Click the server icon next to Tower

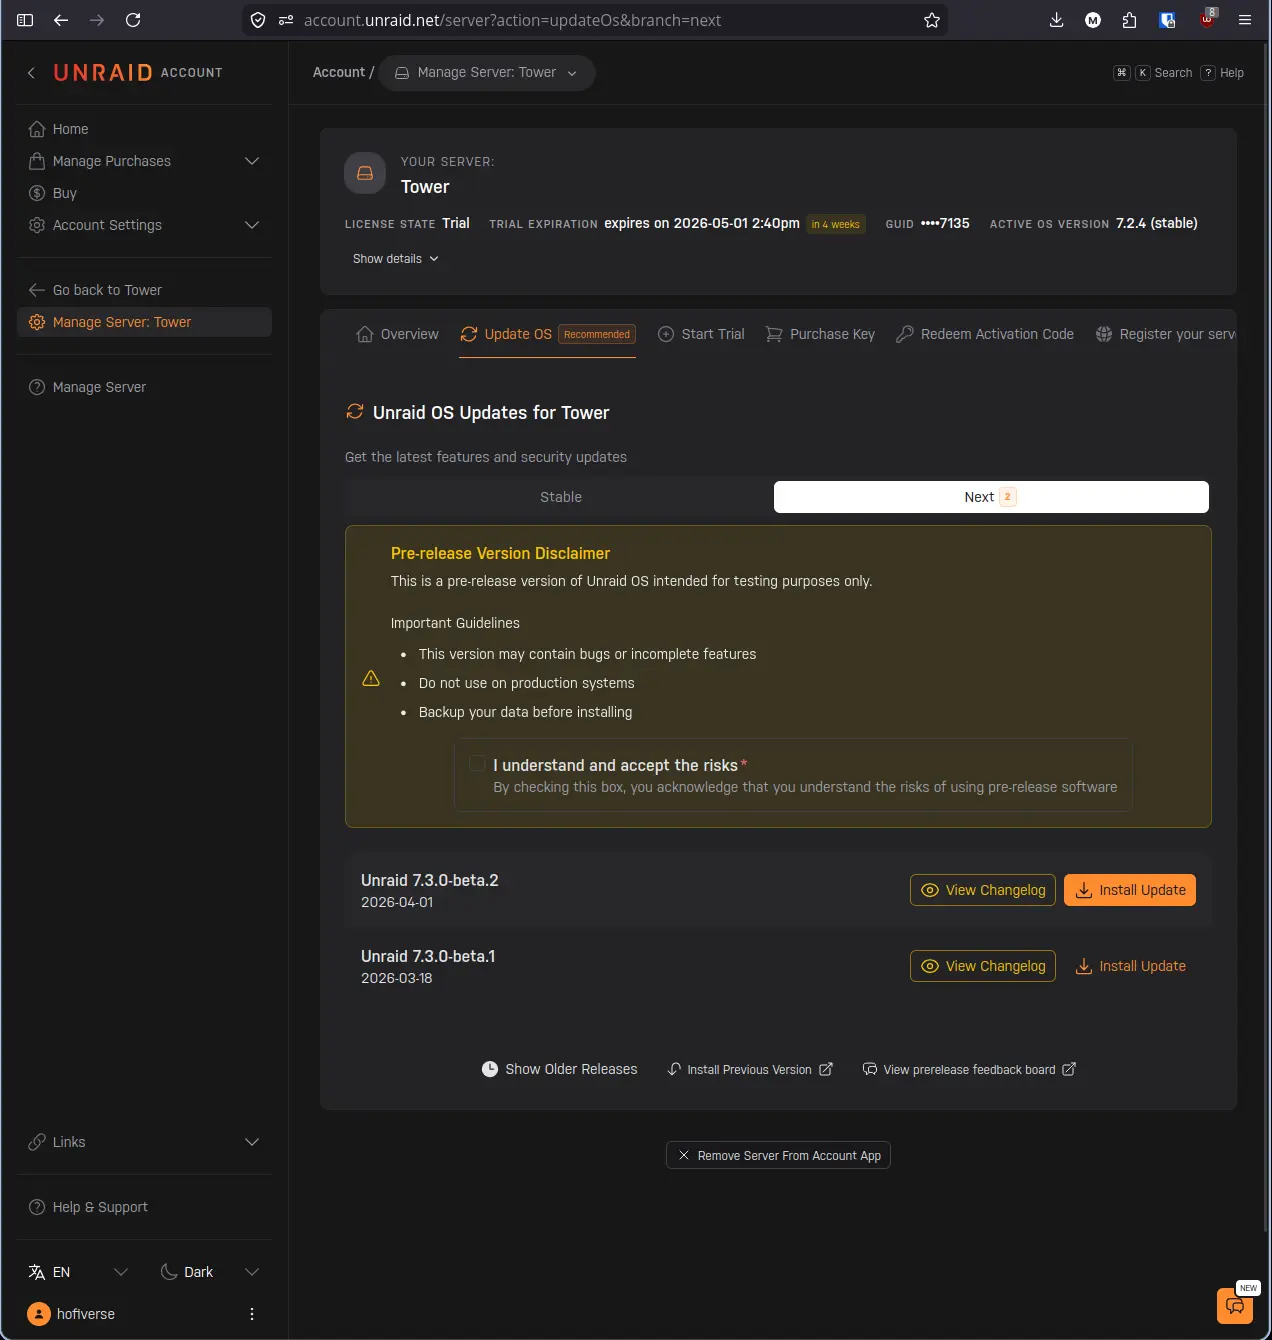[365, 173]
